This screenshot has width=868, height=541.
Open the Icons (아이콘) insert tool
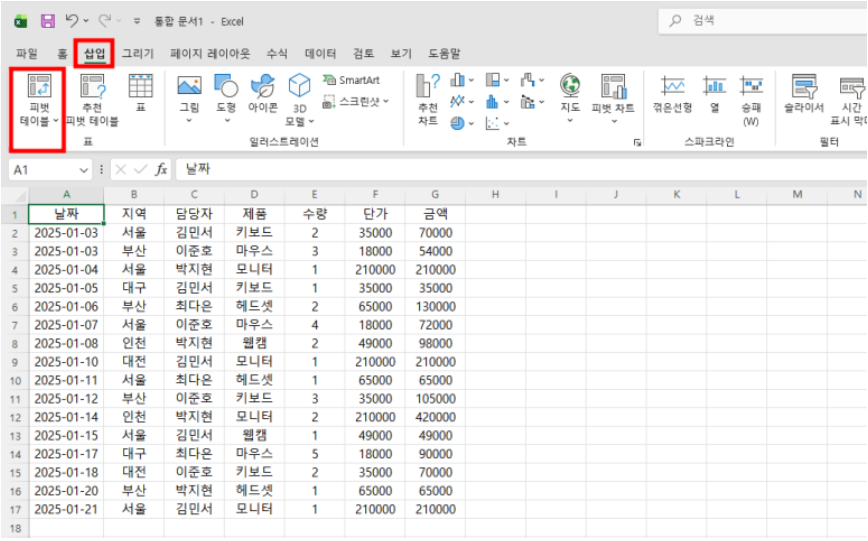[x=262, y=87]
